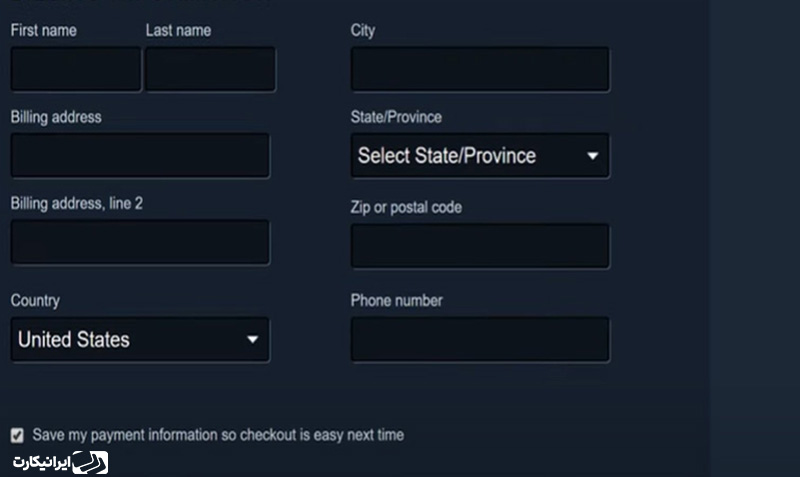
Task: Focus the Last name input field
Action: pyautogui.click(x=210, y=69)
